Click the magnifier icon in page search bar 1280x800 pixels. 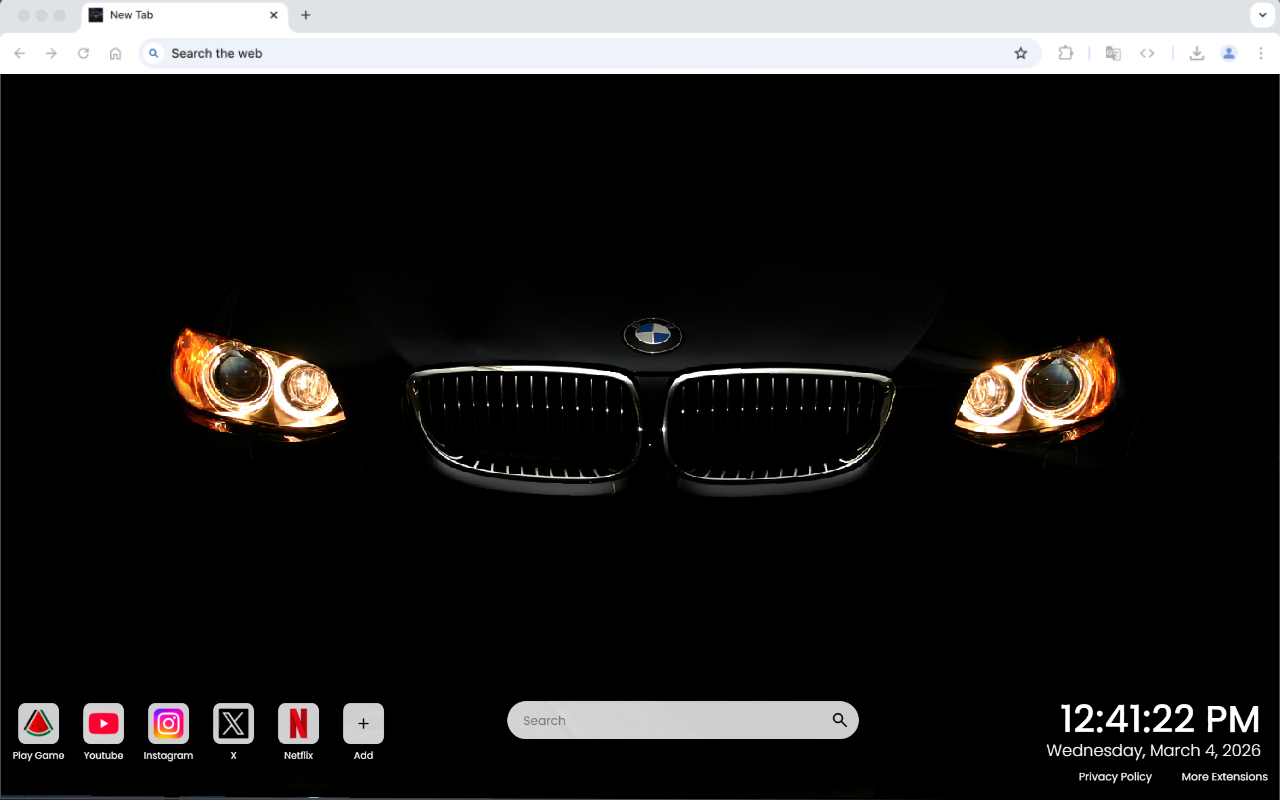pyautogui.click(x=840, y=720)
